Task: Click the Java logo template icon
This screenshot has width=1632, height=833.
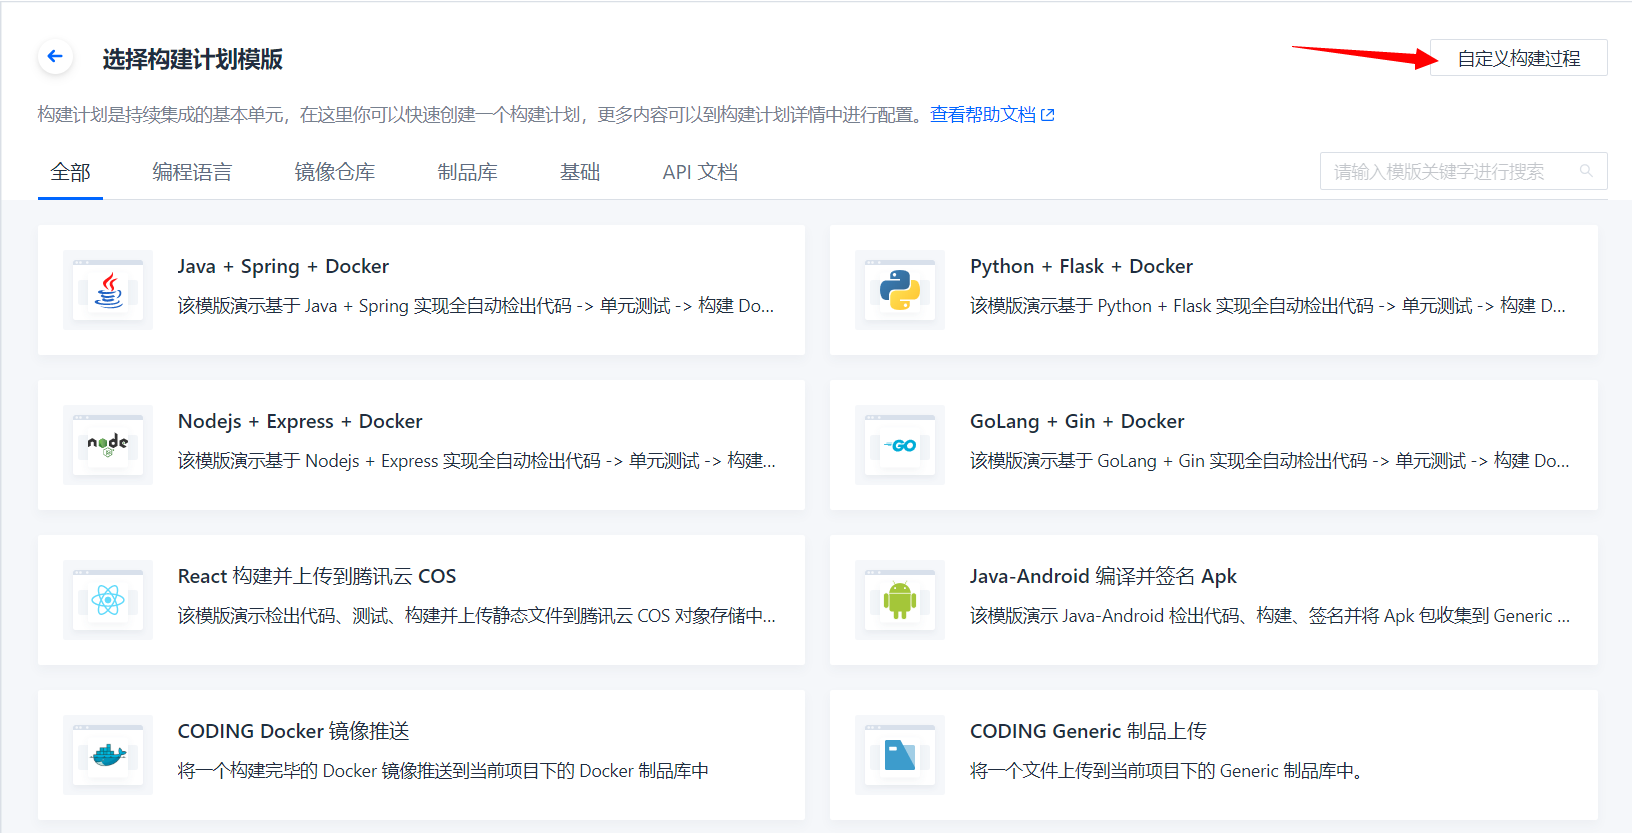Action: click(x=108, y=290)
